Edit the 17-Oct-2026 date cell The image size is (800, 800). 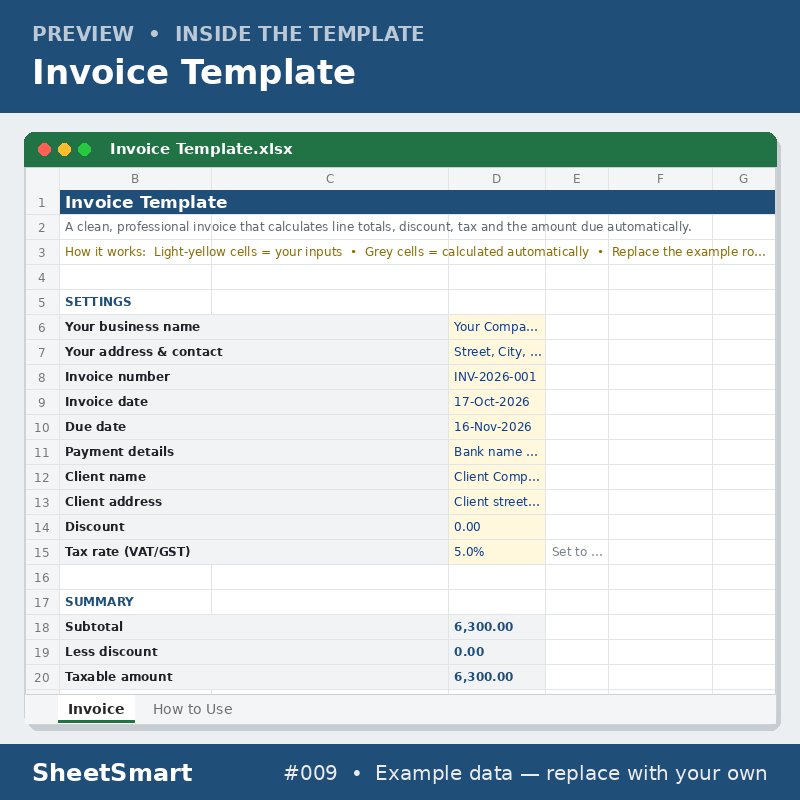click(x=497, y=402)
